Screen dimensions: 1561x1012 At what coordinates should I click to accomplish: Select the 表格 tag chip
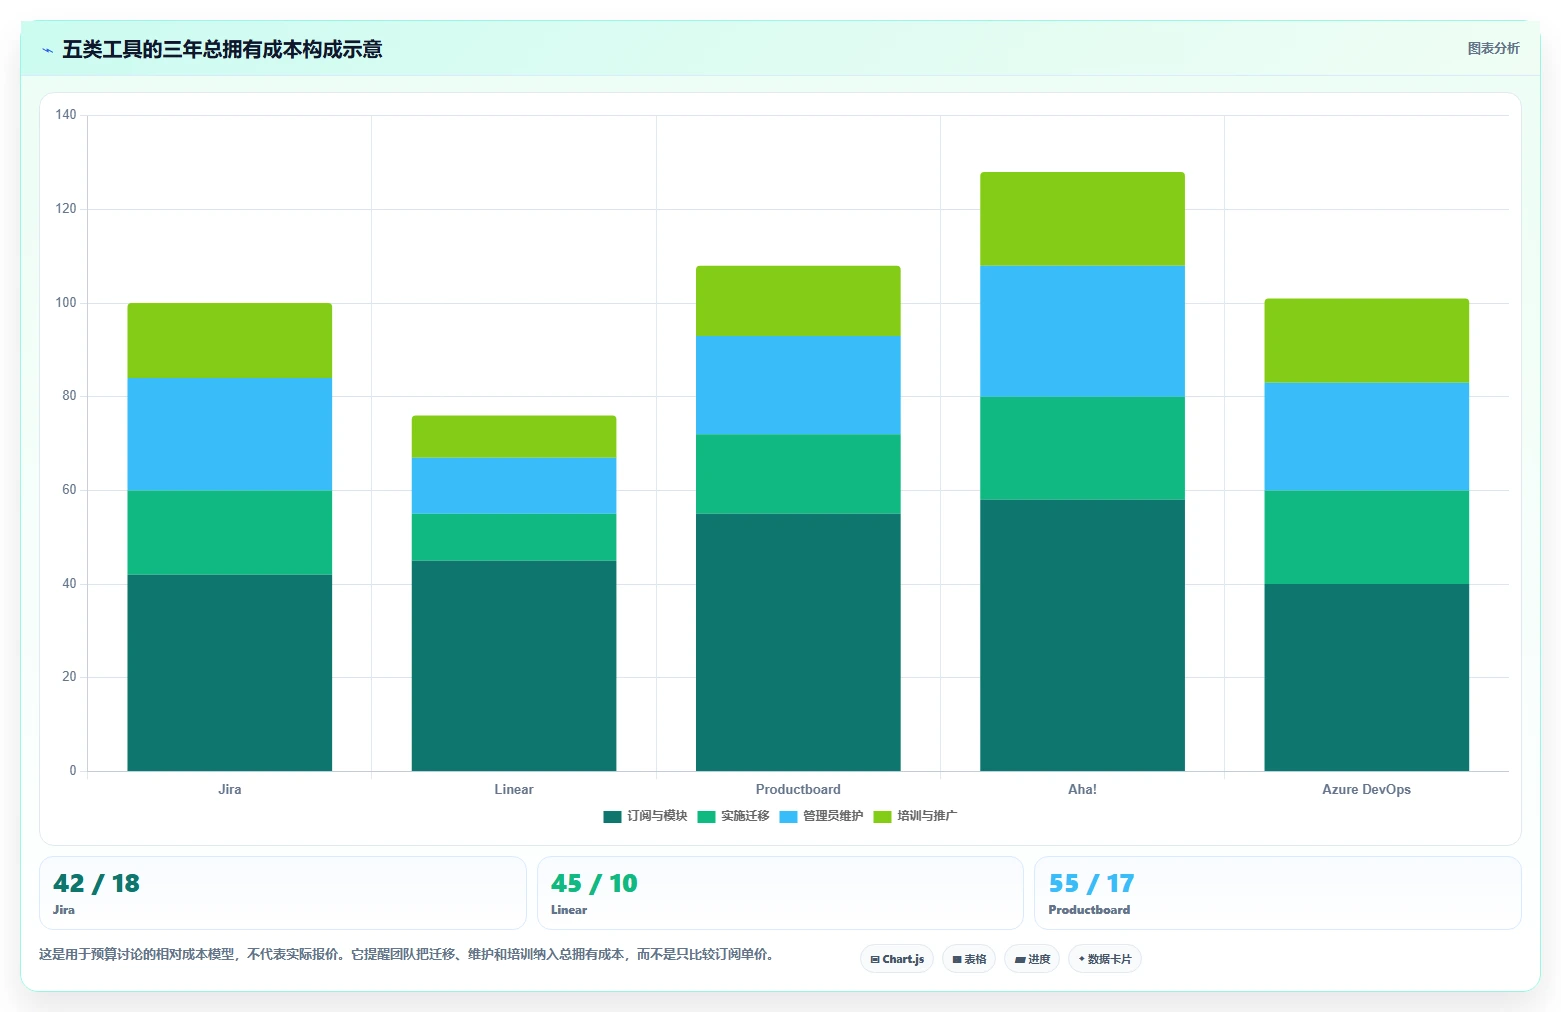point(969,959)
